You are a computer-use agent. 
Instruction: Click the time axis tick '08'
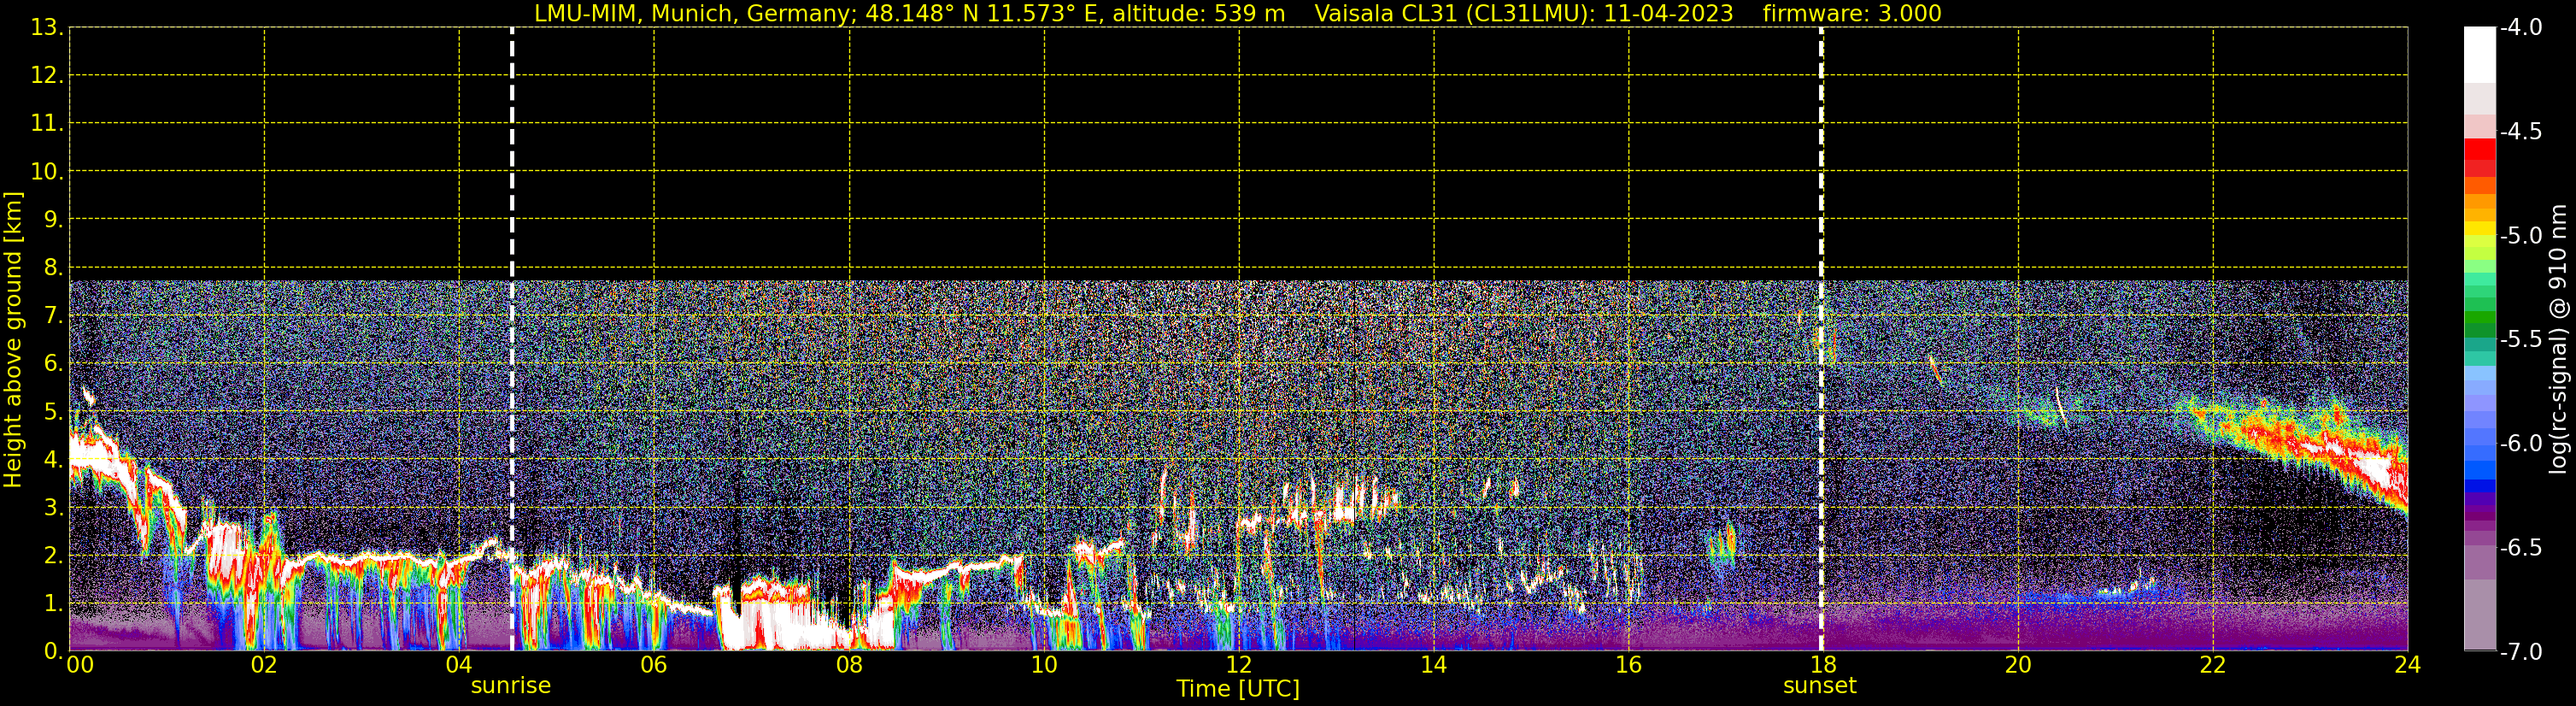(849, 665)
